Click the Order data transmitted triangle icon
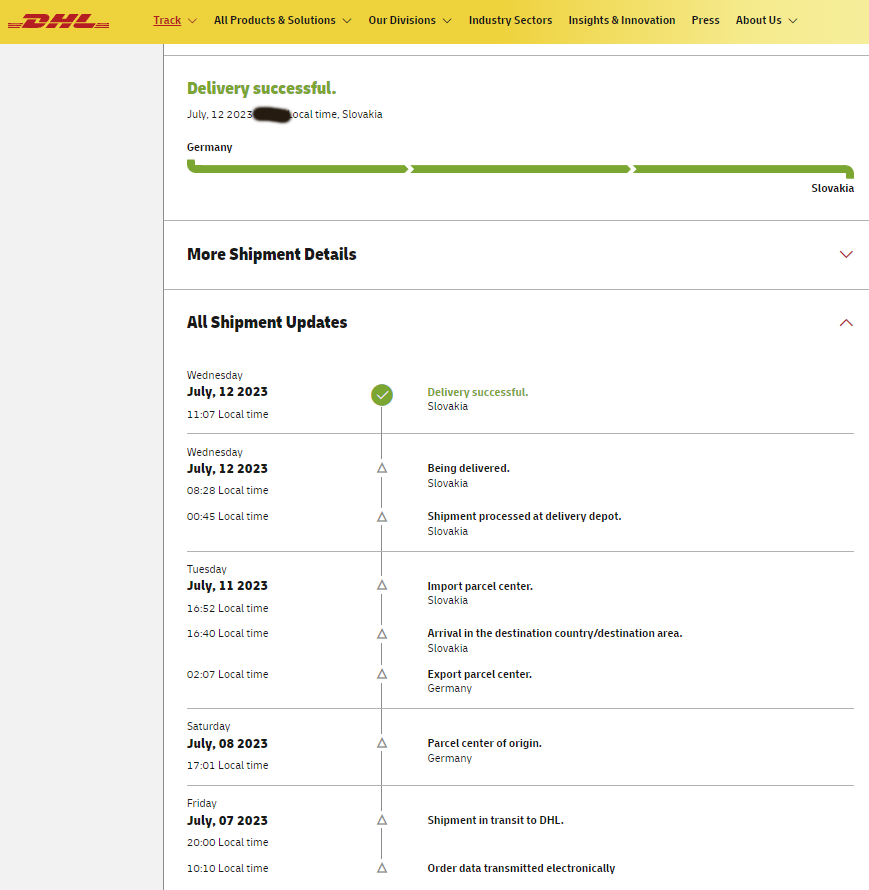Screen dimensions: 869x890 (x=382, y=868)
